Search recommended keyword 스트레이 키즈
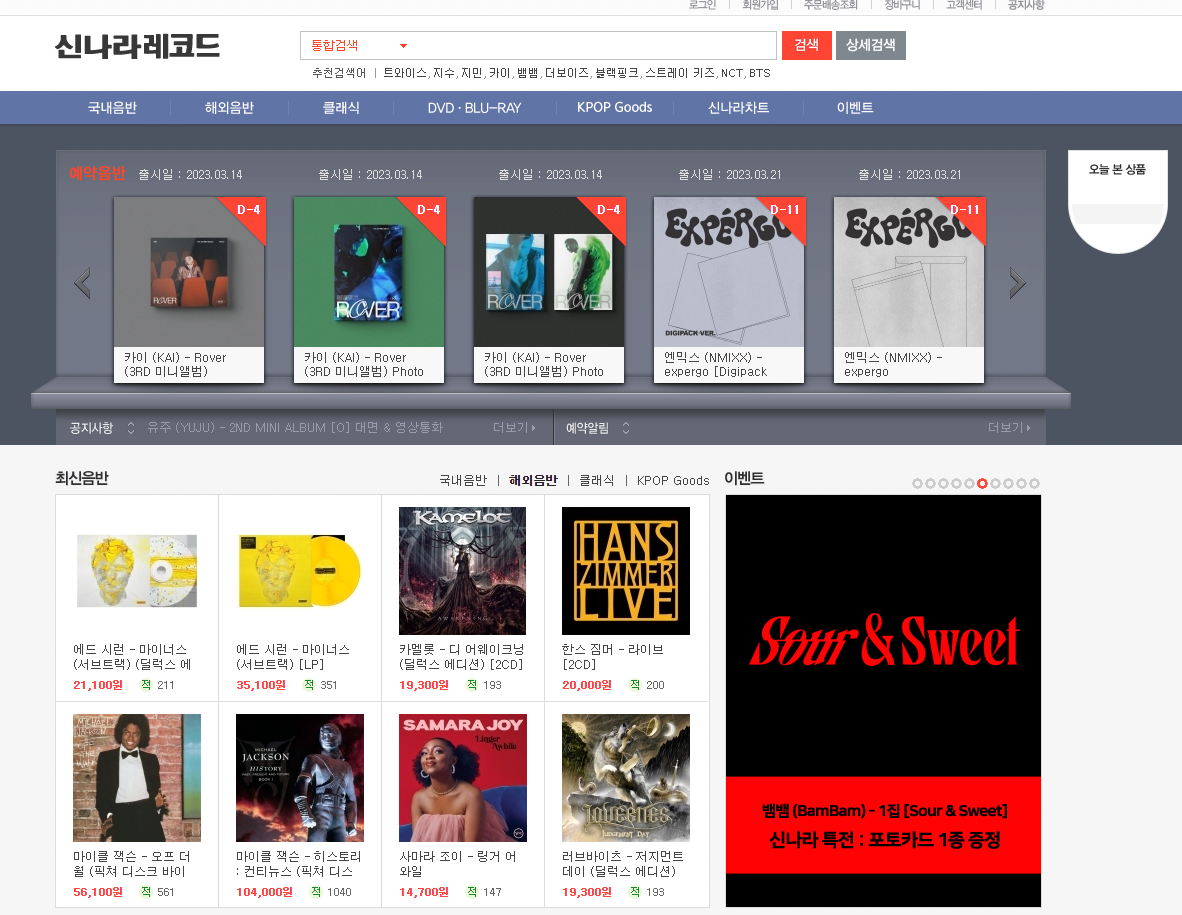Viewport: 1182px width, 915px height. point(680,73)
